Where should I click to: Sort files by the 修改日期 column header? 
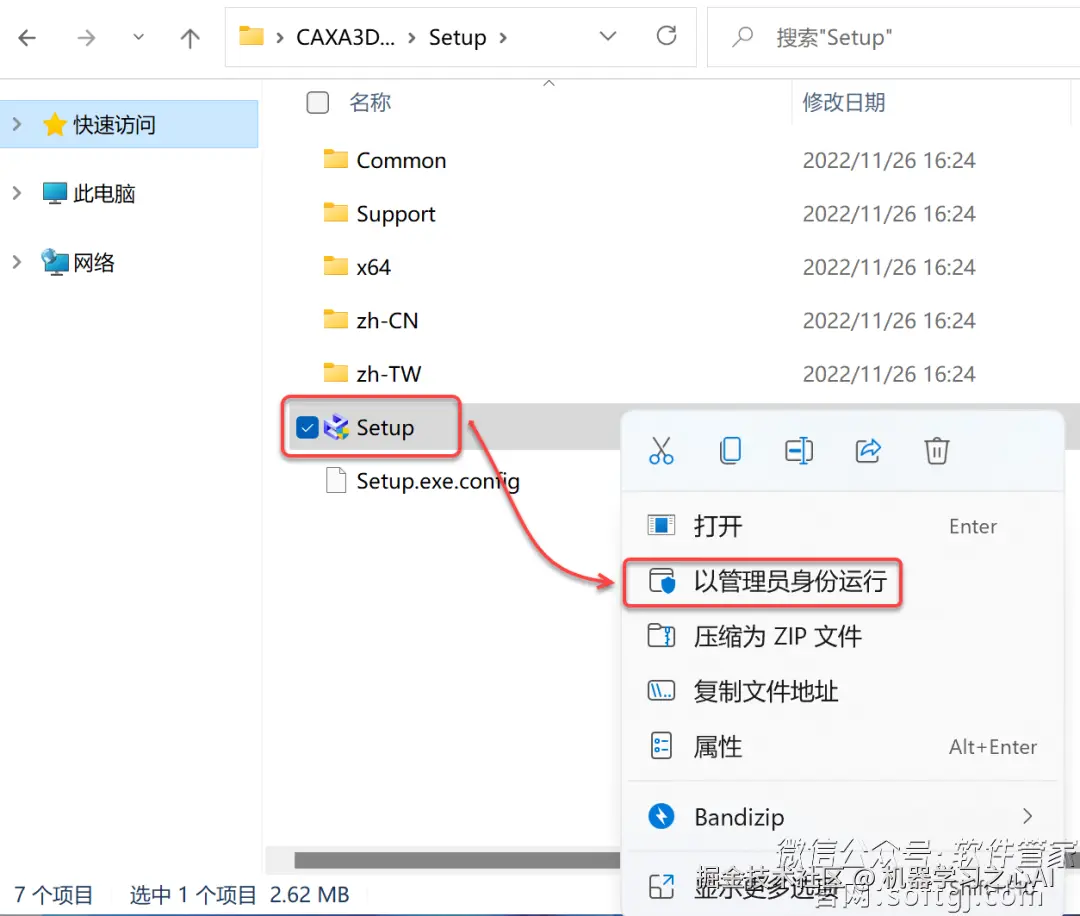844,103
